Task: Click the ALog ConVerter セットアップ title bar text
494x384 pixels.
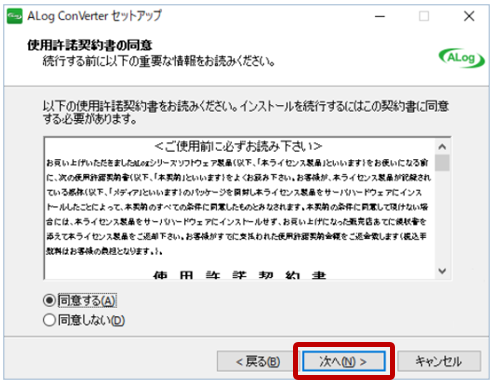Action: 94,16
